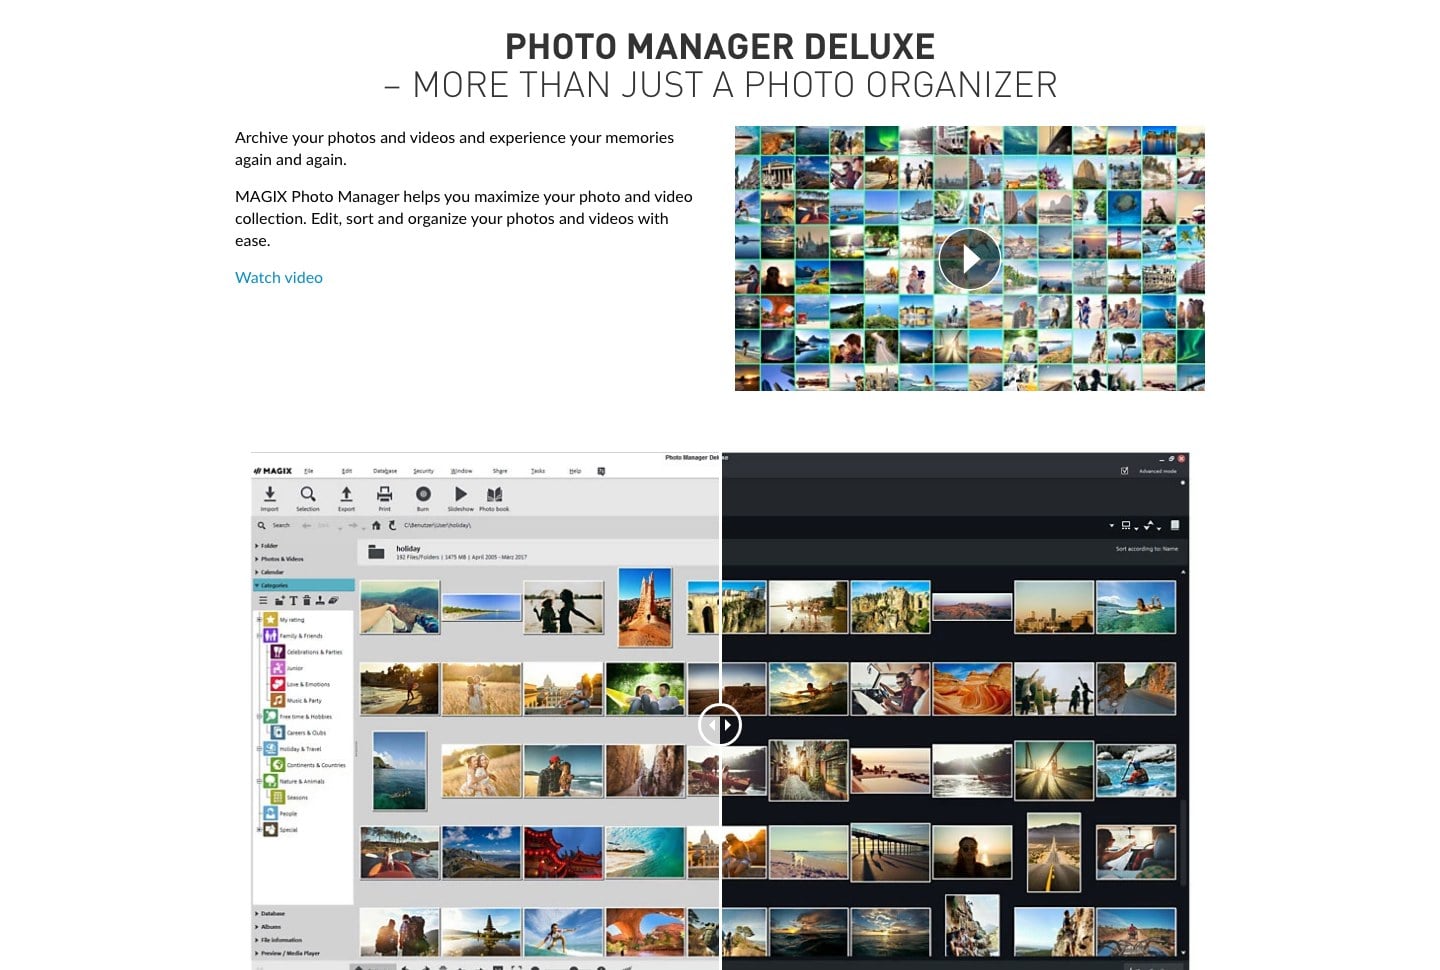Select the Love & Emotions heart icon

(278, 684)
